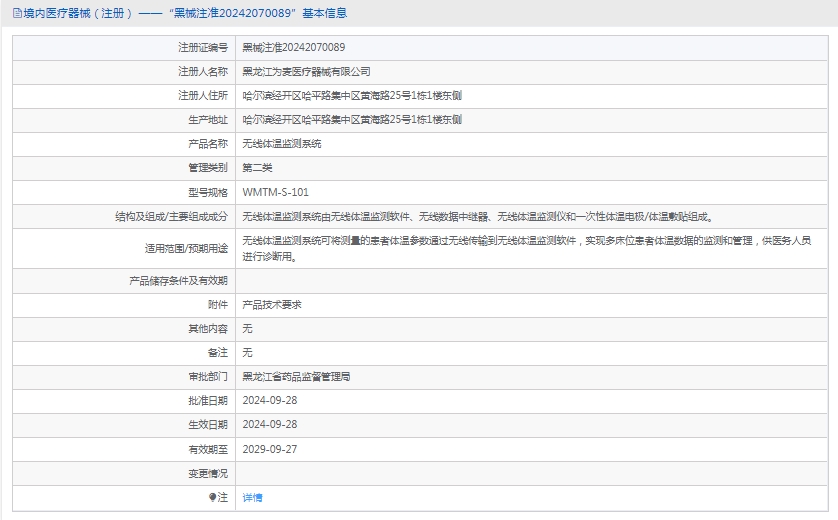Viewport: 838px width, 520px height.
Task: Click 产品技术要求 in the 附件 row
Action: pyautogui.click(x=272, y=304)
